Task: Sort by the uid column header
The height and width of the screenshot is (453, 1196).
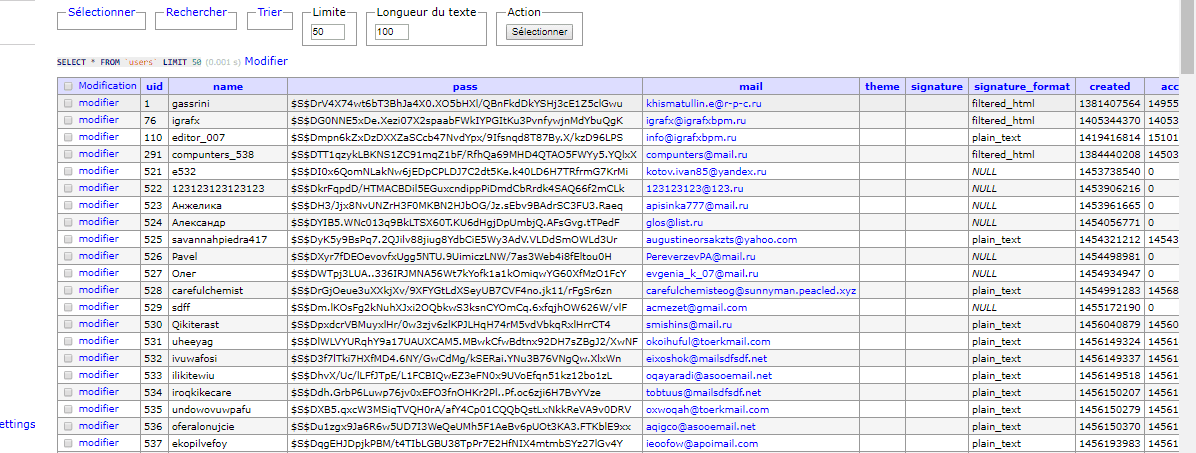Action: pyautogui.click(x=155, y=86)
